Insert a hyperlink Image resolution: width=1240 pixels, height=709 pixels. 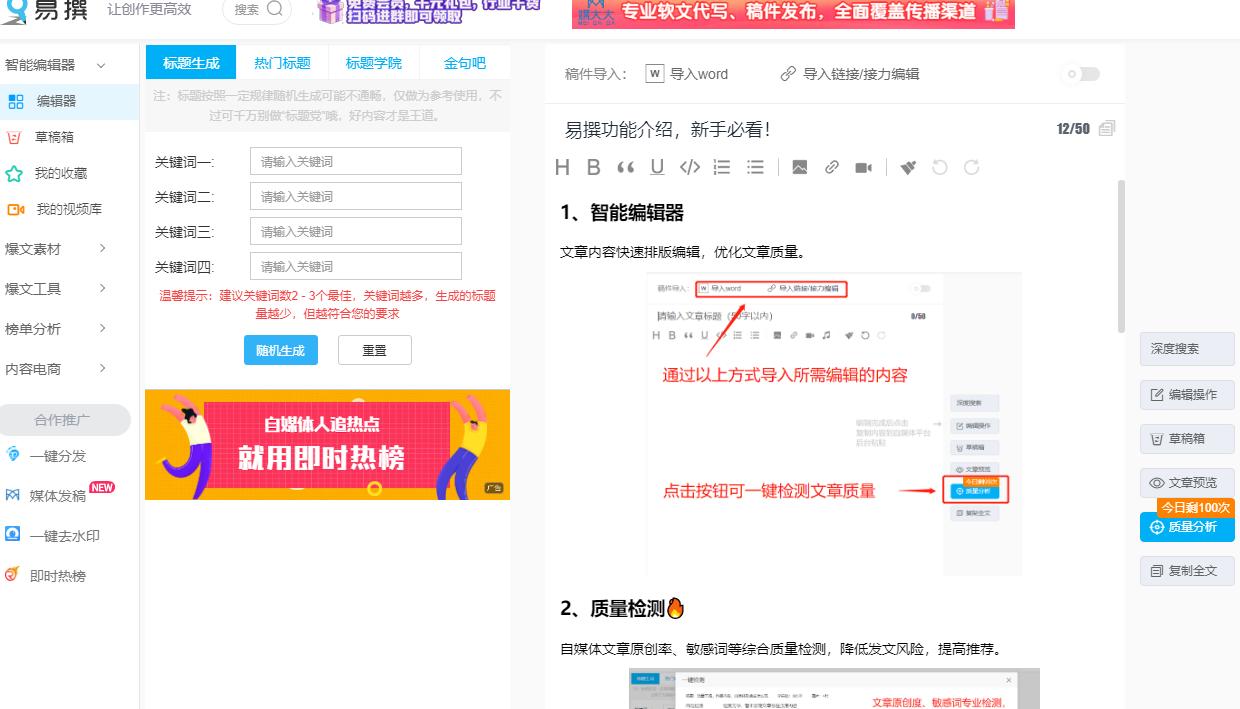831,167
